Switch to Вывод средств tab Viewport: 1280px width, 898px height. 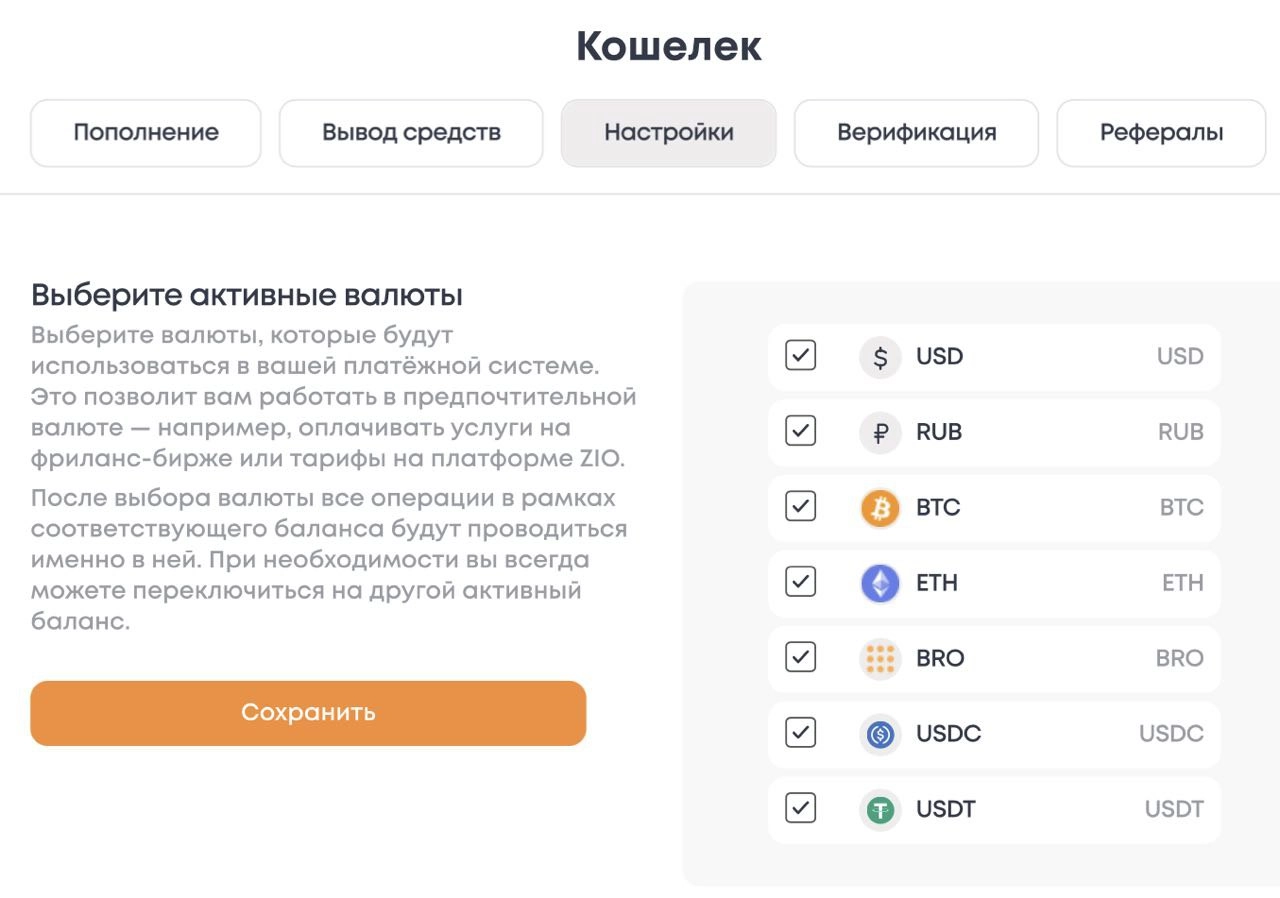click(411, 133)
